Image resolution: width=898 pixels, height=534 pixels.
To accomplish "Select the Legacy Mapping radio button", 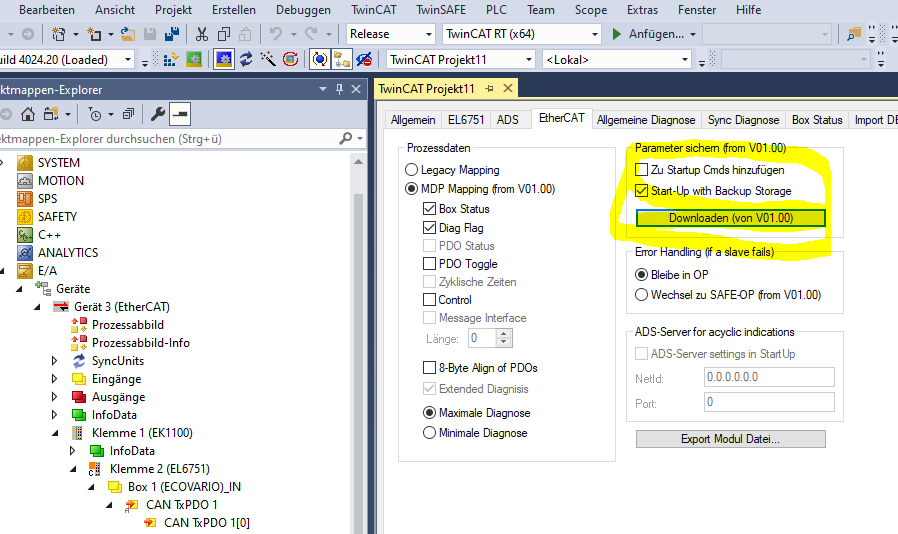I will coord(411,170).
